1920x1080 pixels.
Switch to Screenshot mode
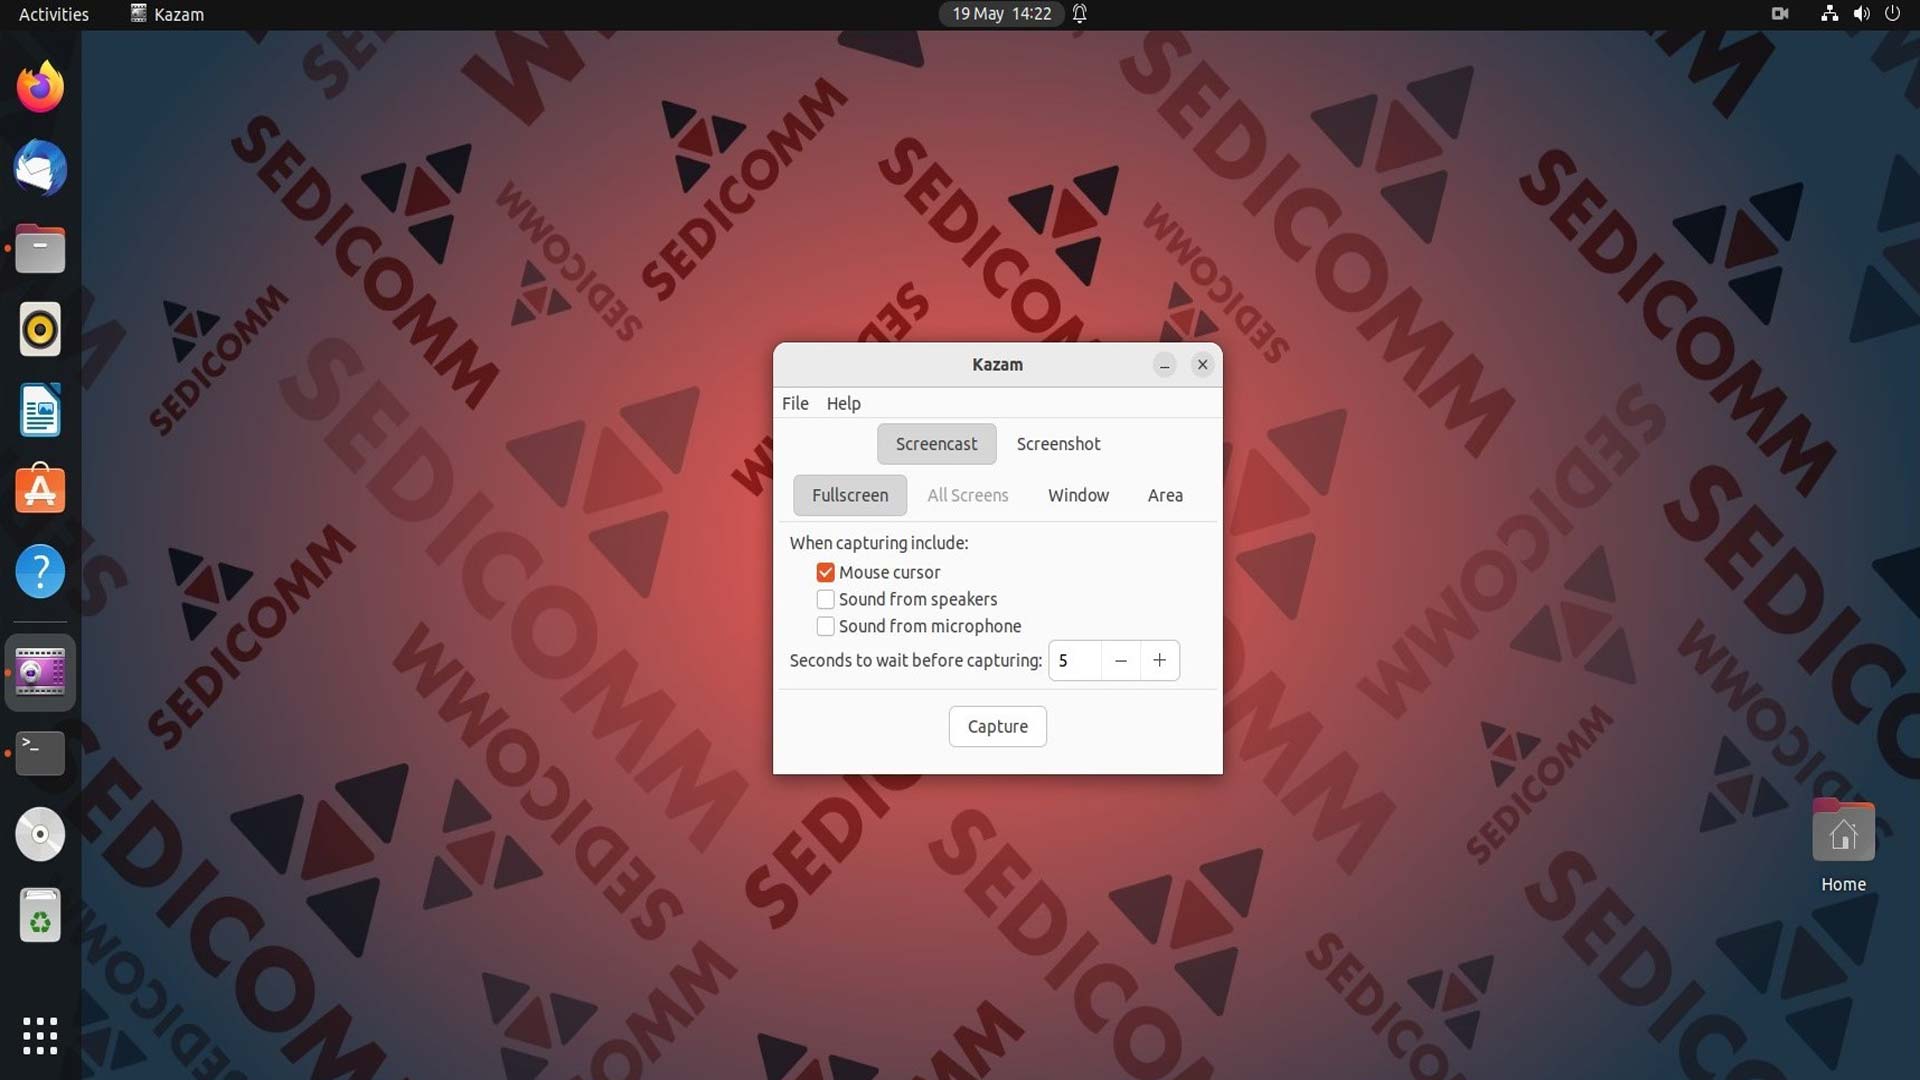click(x=1058, y=444)
